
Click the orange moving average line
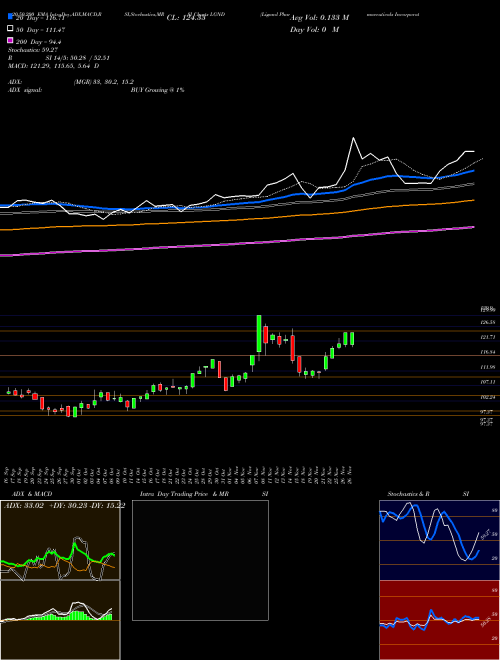click(237, 219)
